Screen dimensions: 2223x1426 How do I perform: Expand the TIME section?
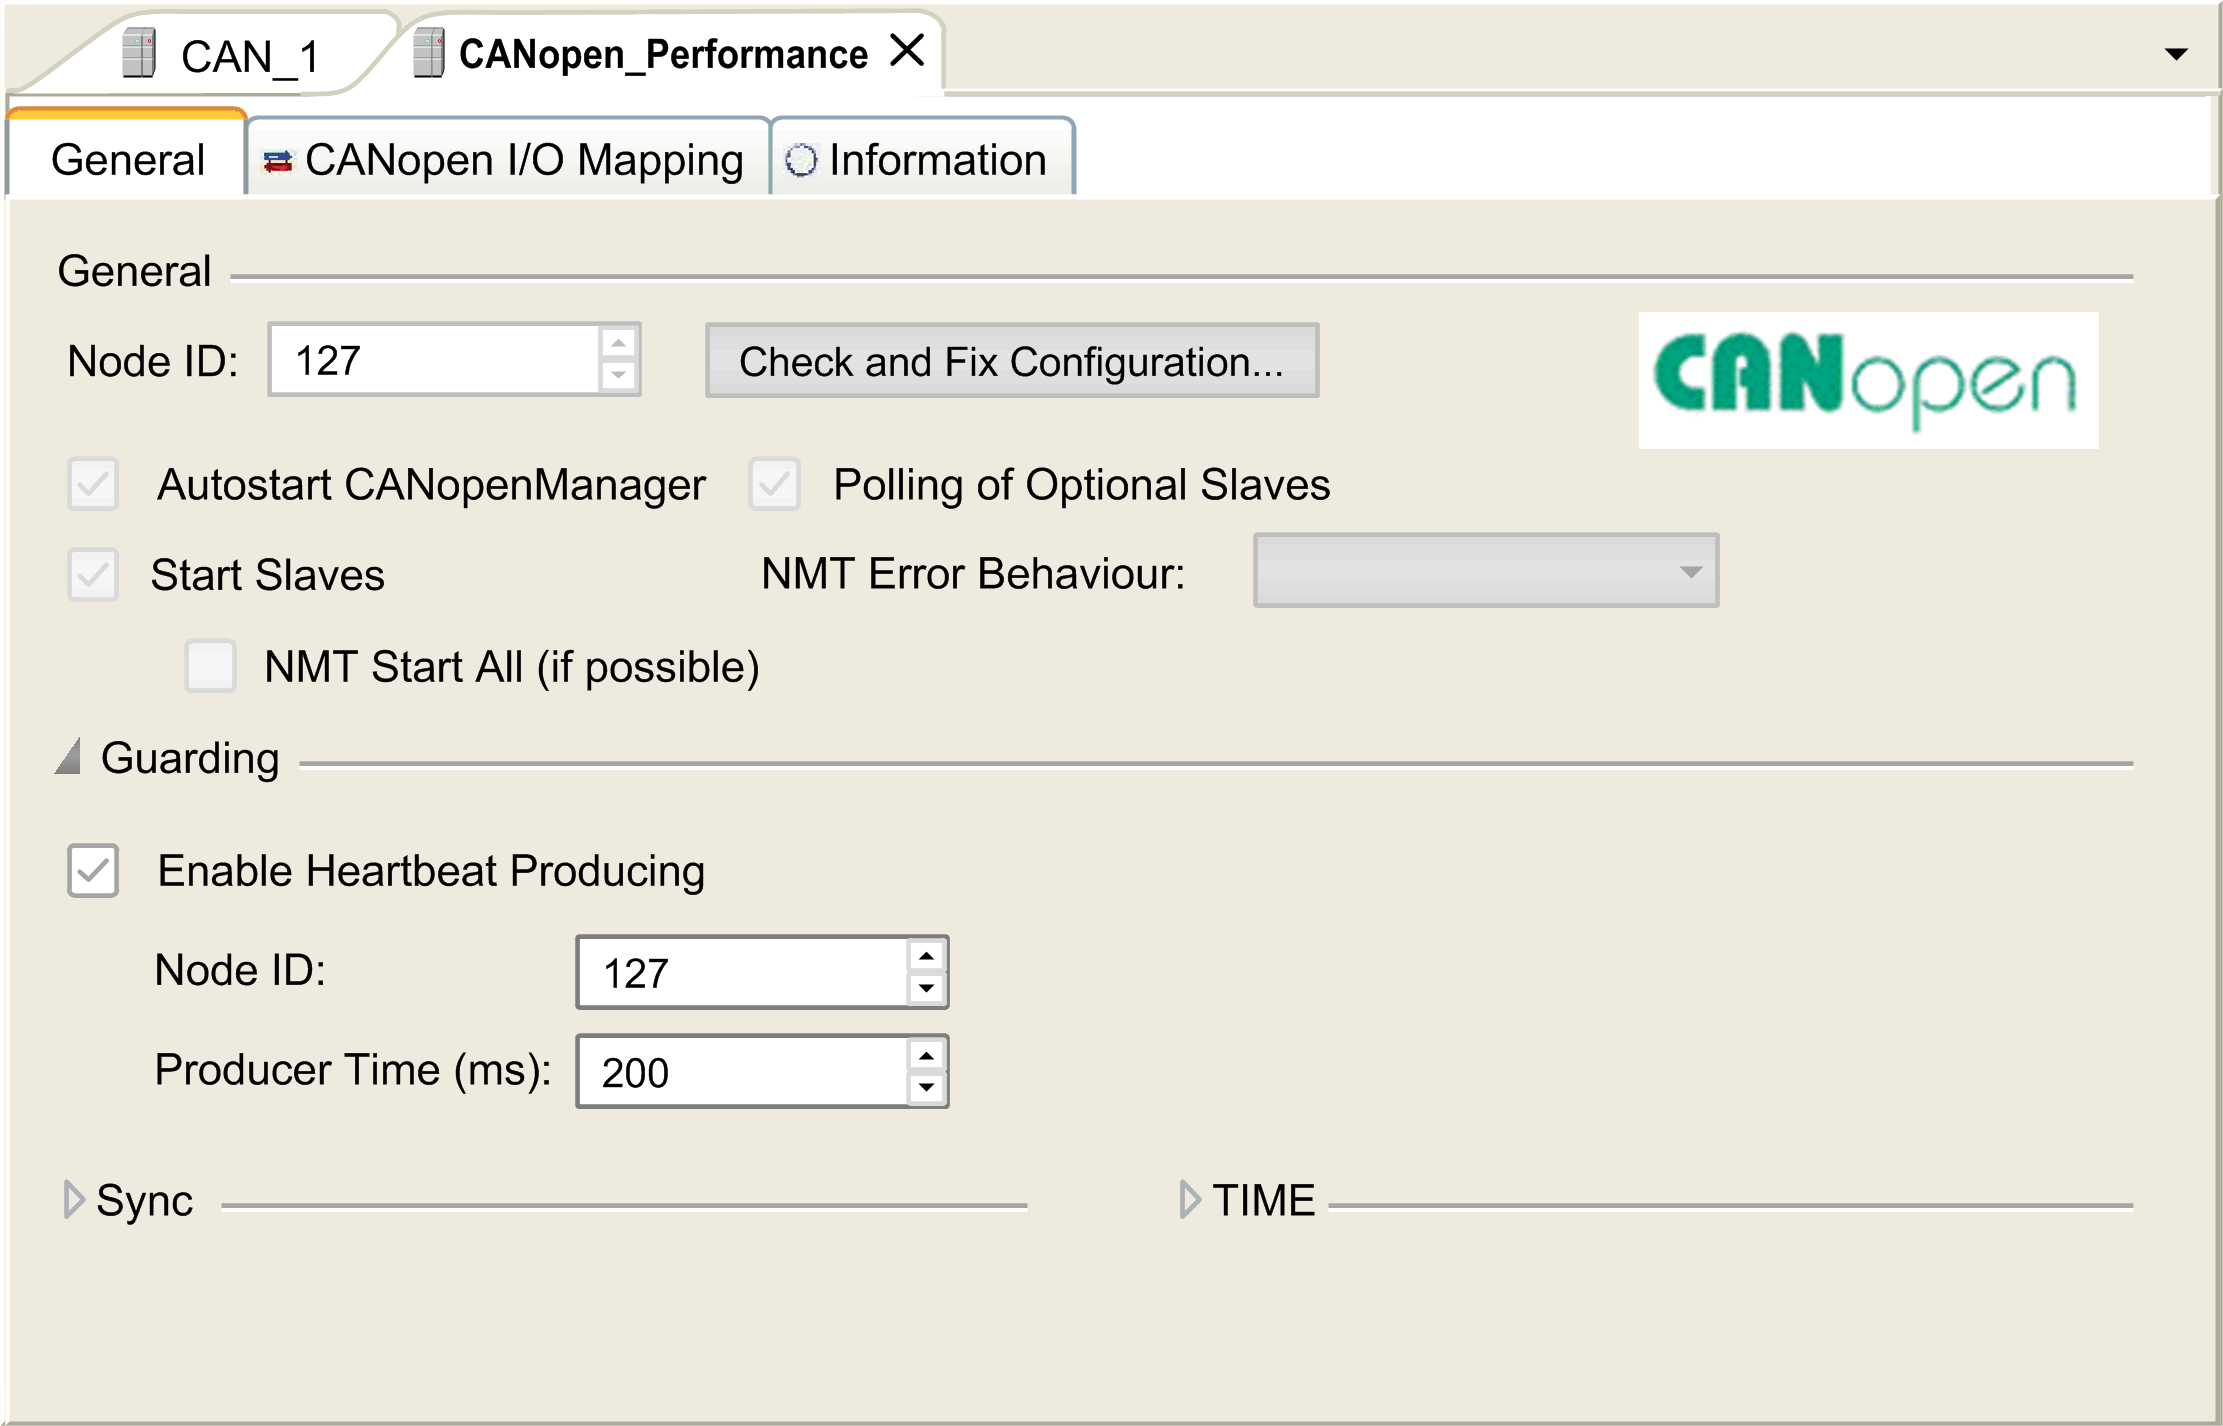(x=1189, y=1200)
